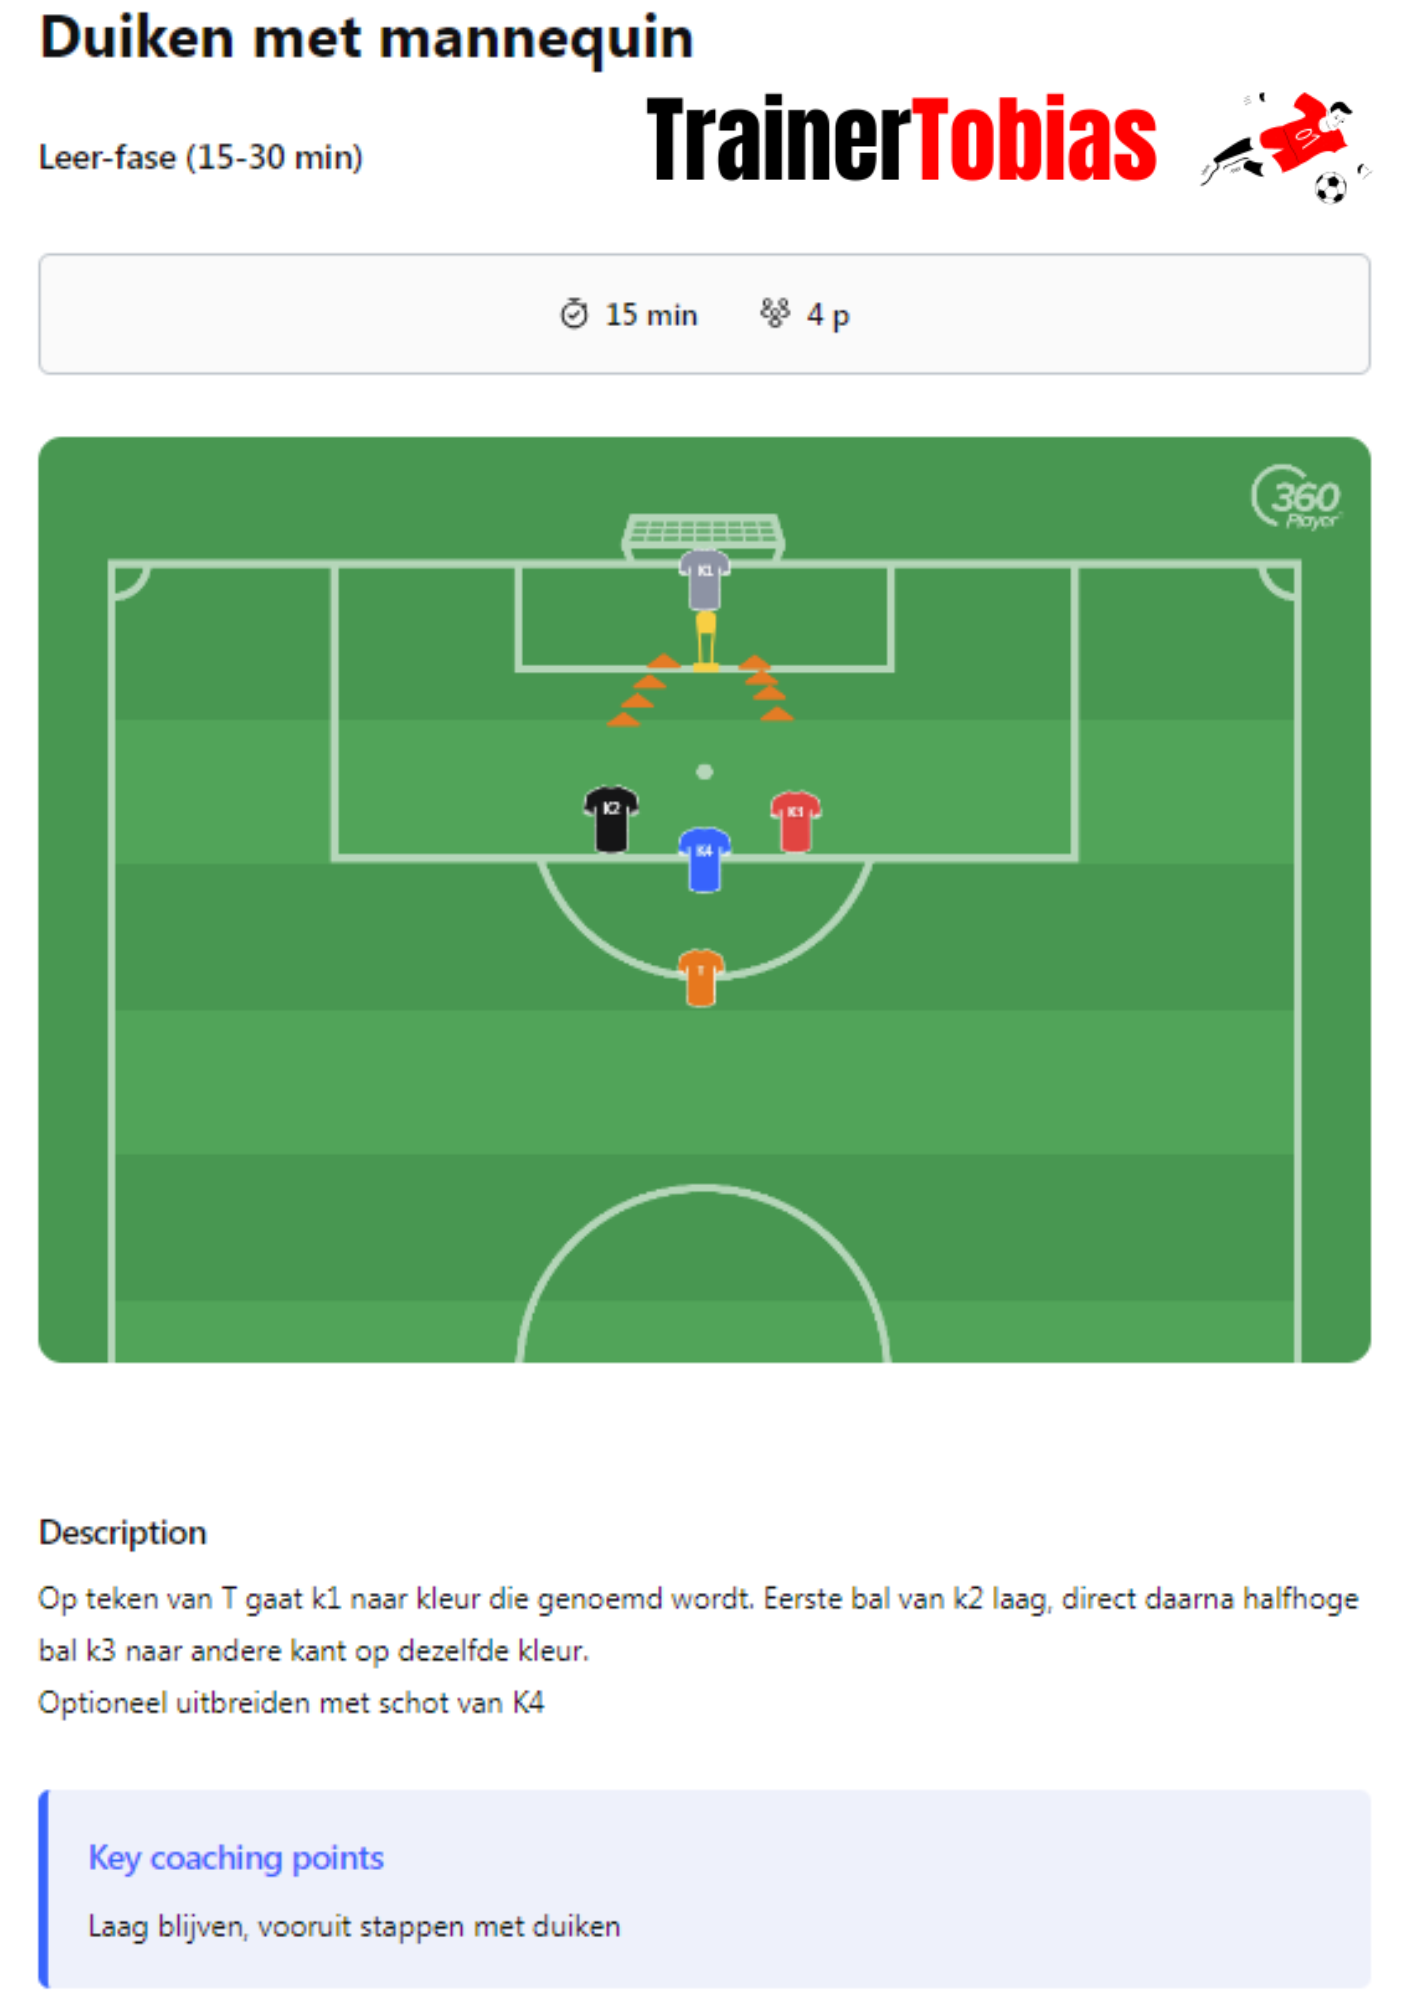Click the Leer-fase (15-30 min) subtitle
Image resolution: width=1414 pixels, height=2000 pixels.
click(x=201, y=157)
